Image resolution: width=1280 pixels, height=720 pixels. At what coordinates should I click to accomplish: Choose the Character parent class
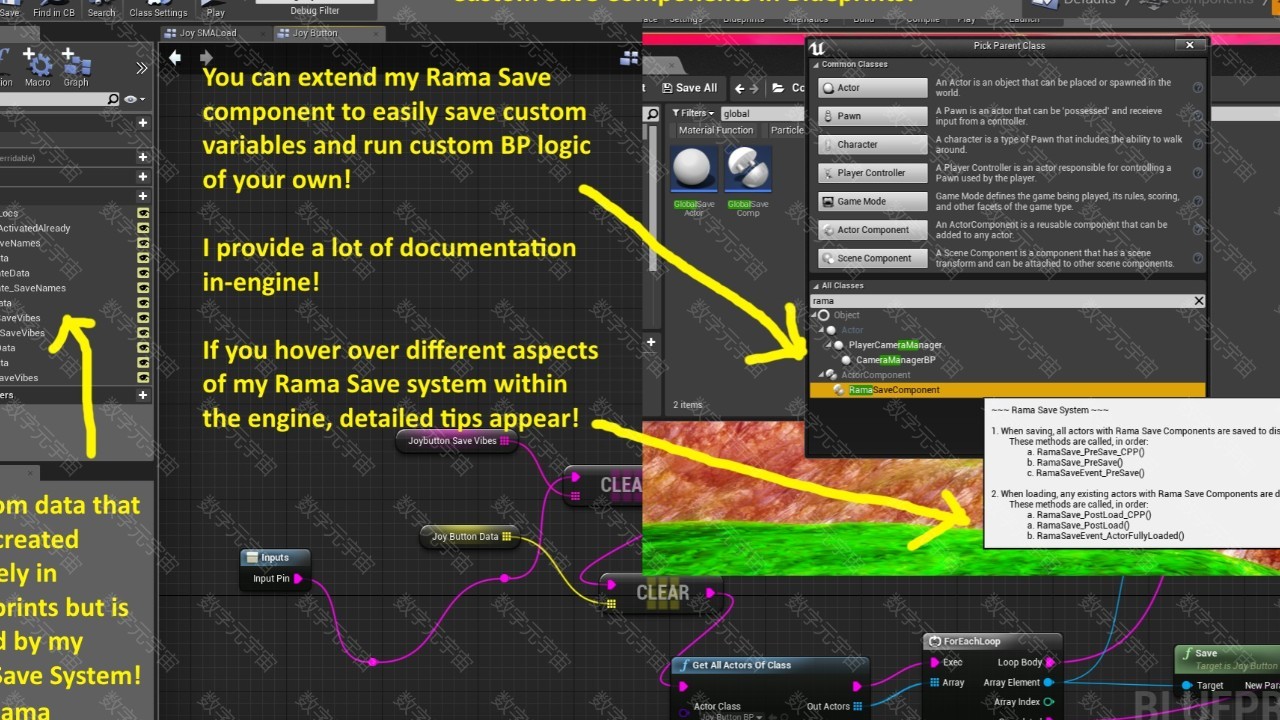click(x=873, y=145)
